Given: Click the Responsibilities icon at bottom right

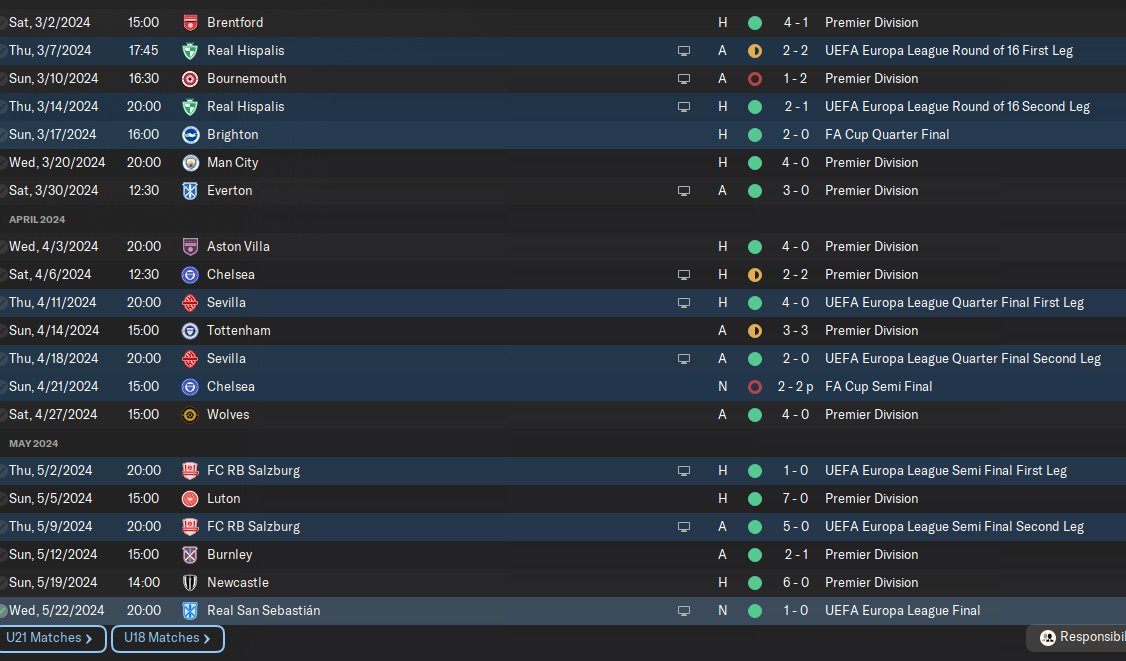Looking at the screenshot, I should 1048,637.
